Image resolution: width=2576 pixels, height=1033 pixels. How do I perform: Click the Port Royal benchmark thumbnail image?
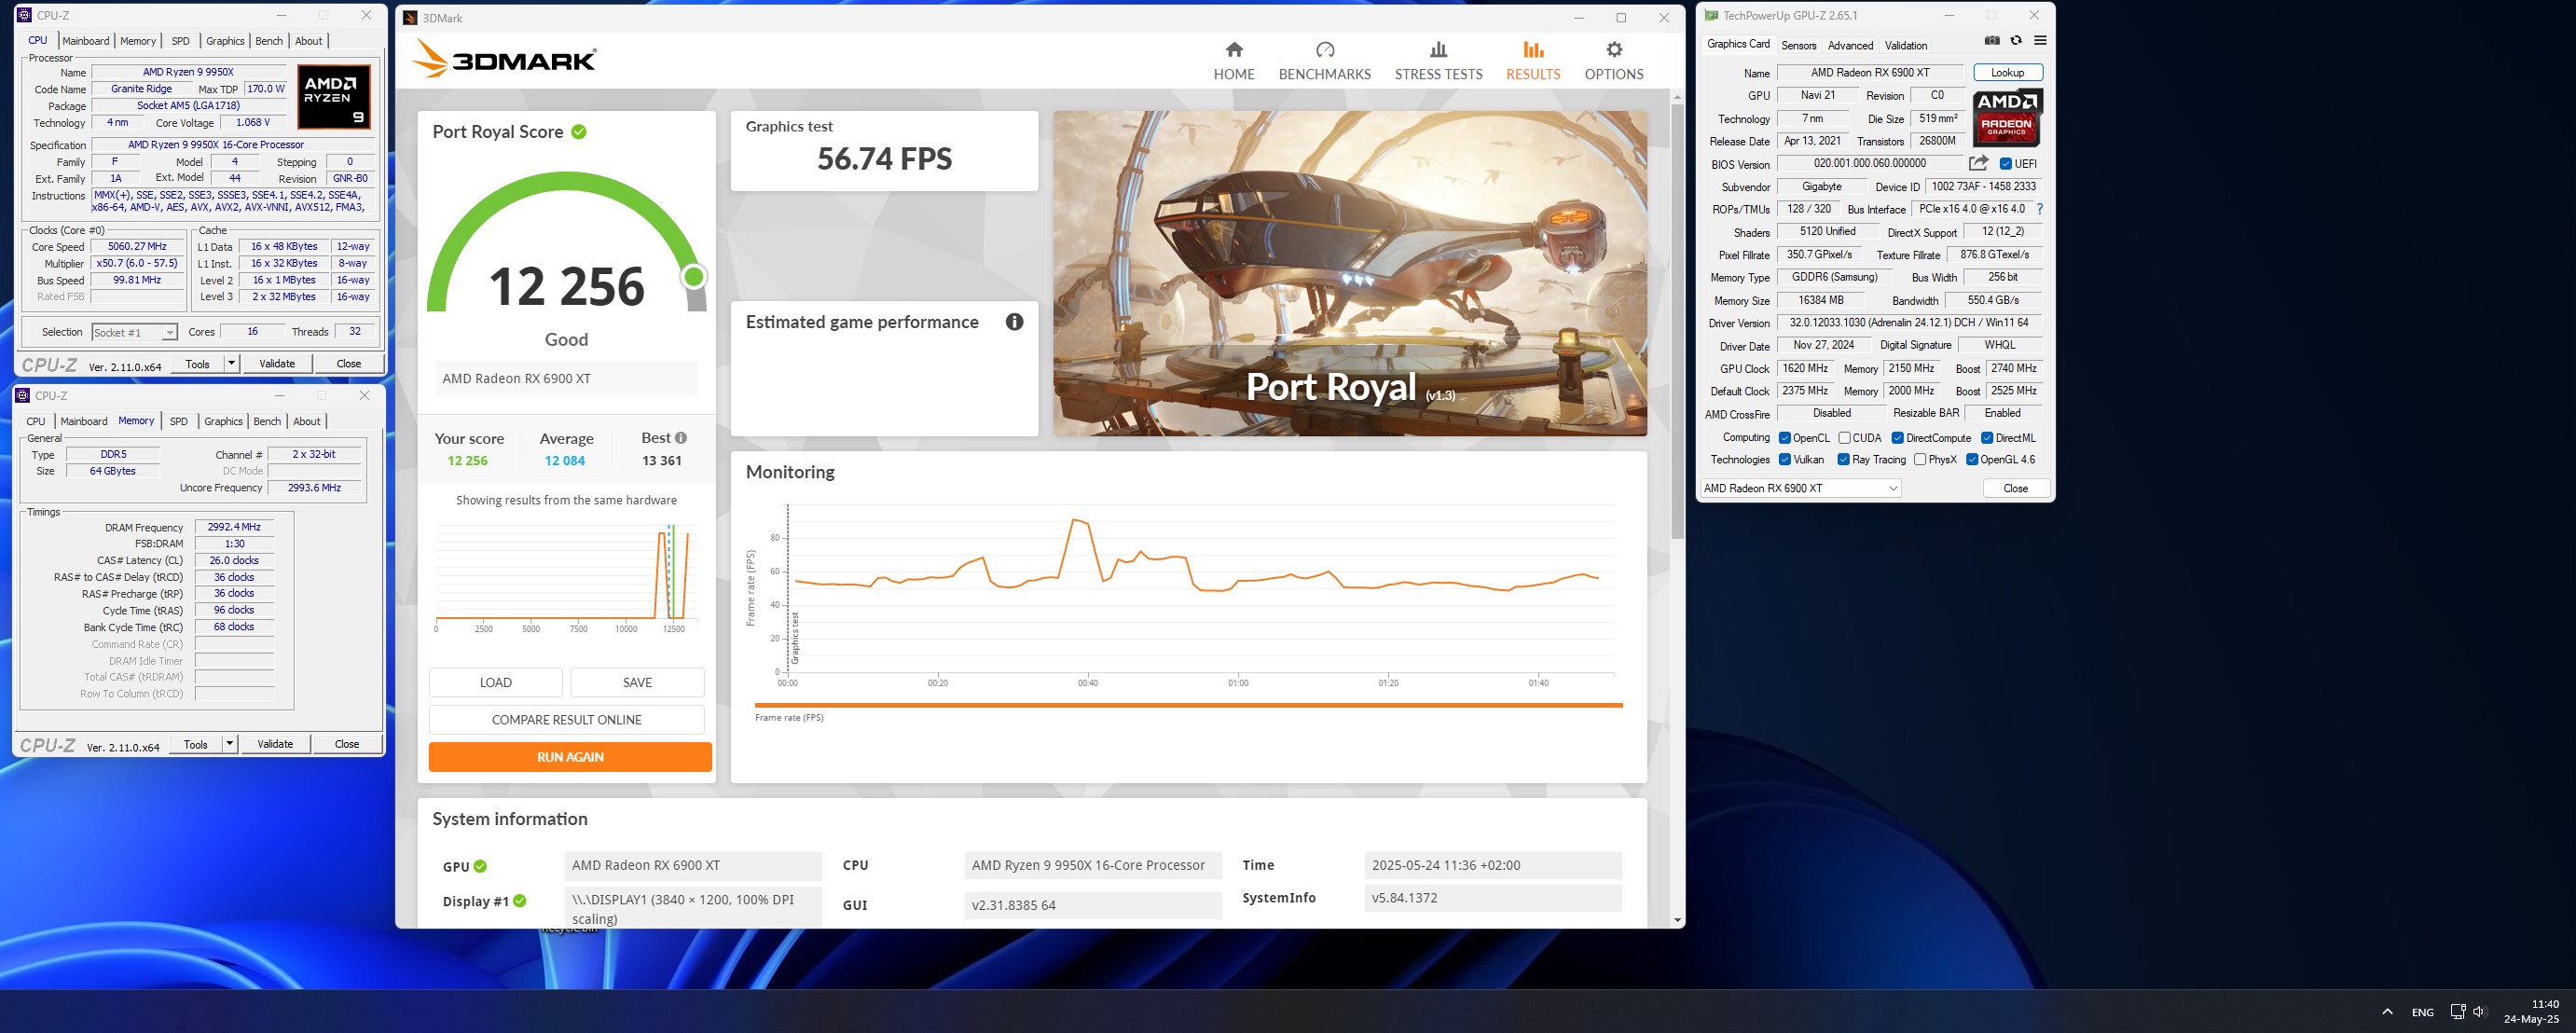coord(1350,273)
